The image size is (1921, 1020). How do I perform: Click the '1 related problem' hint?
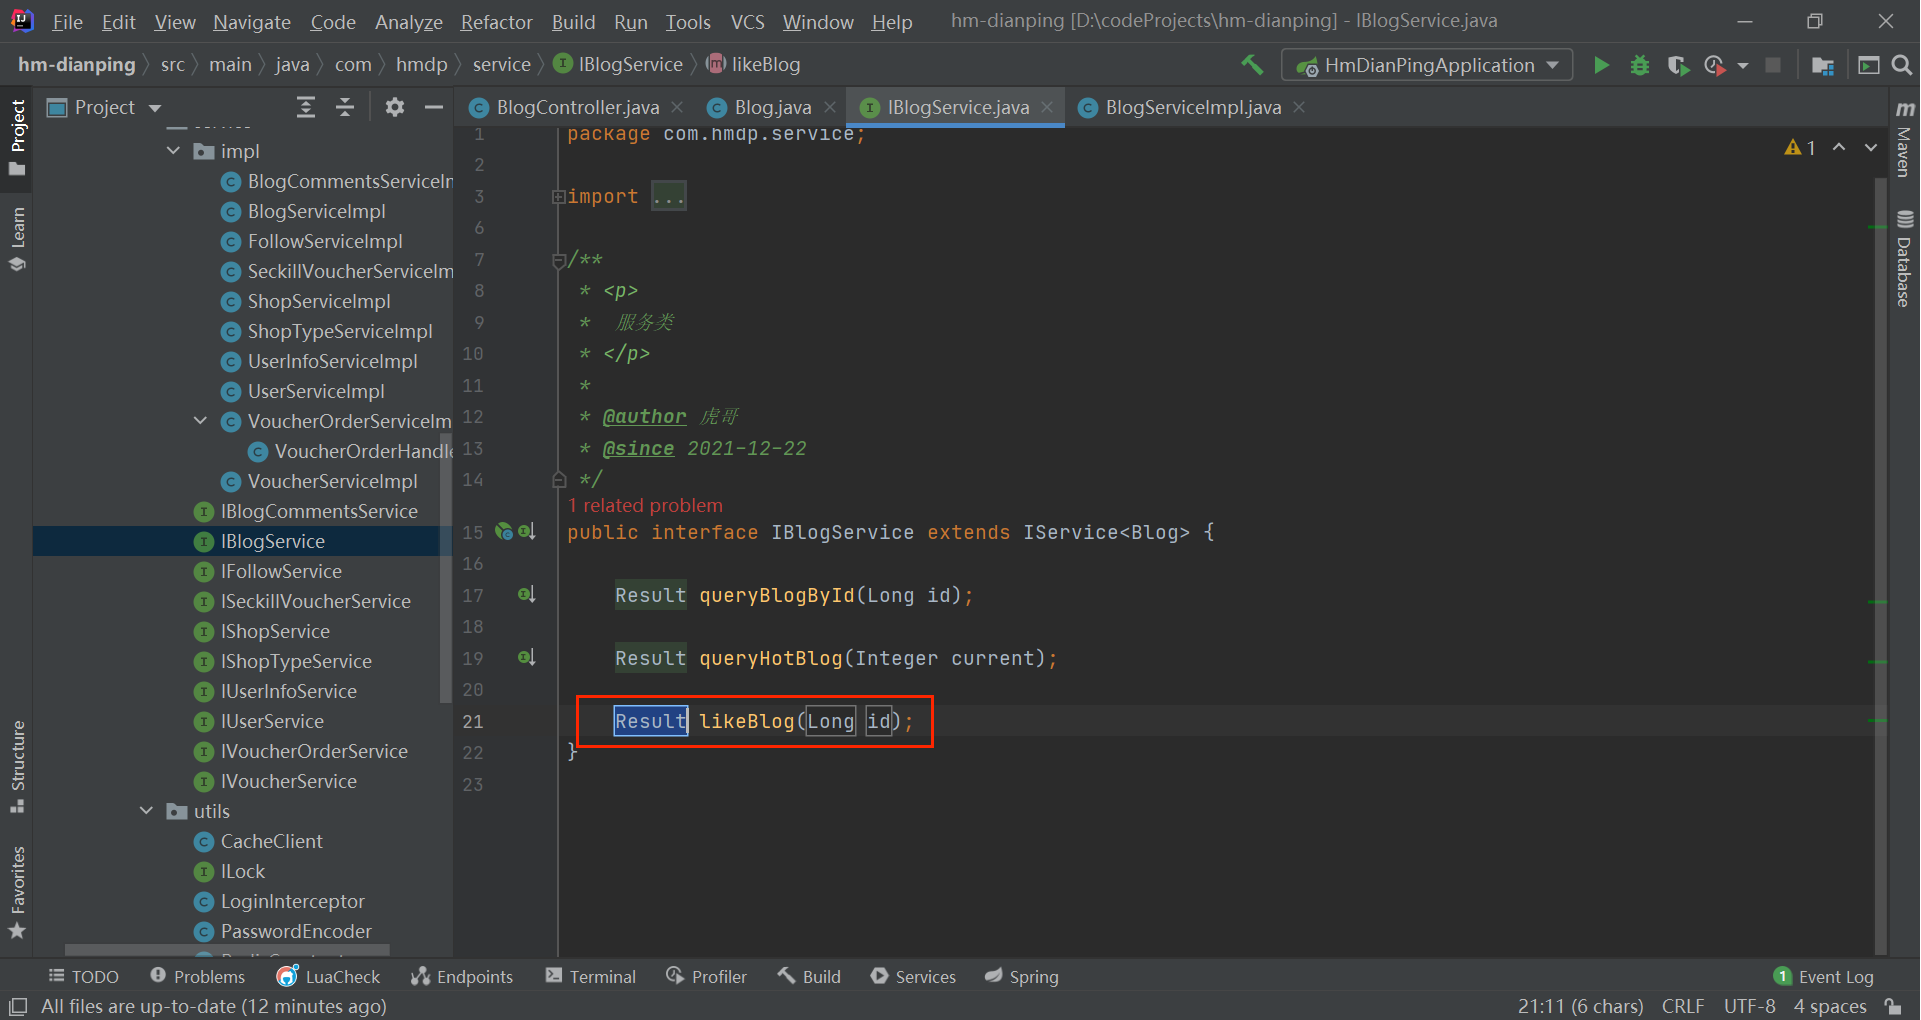645,505
